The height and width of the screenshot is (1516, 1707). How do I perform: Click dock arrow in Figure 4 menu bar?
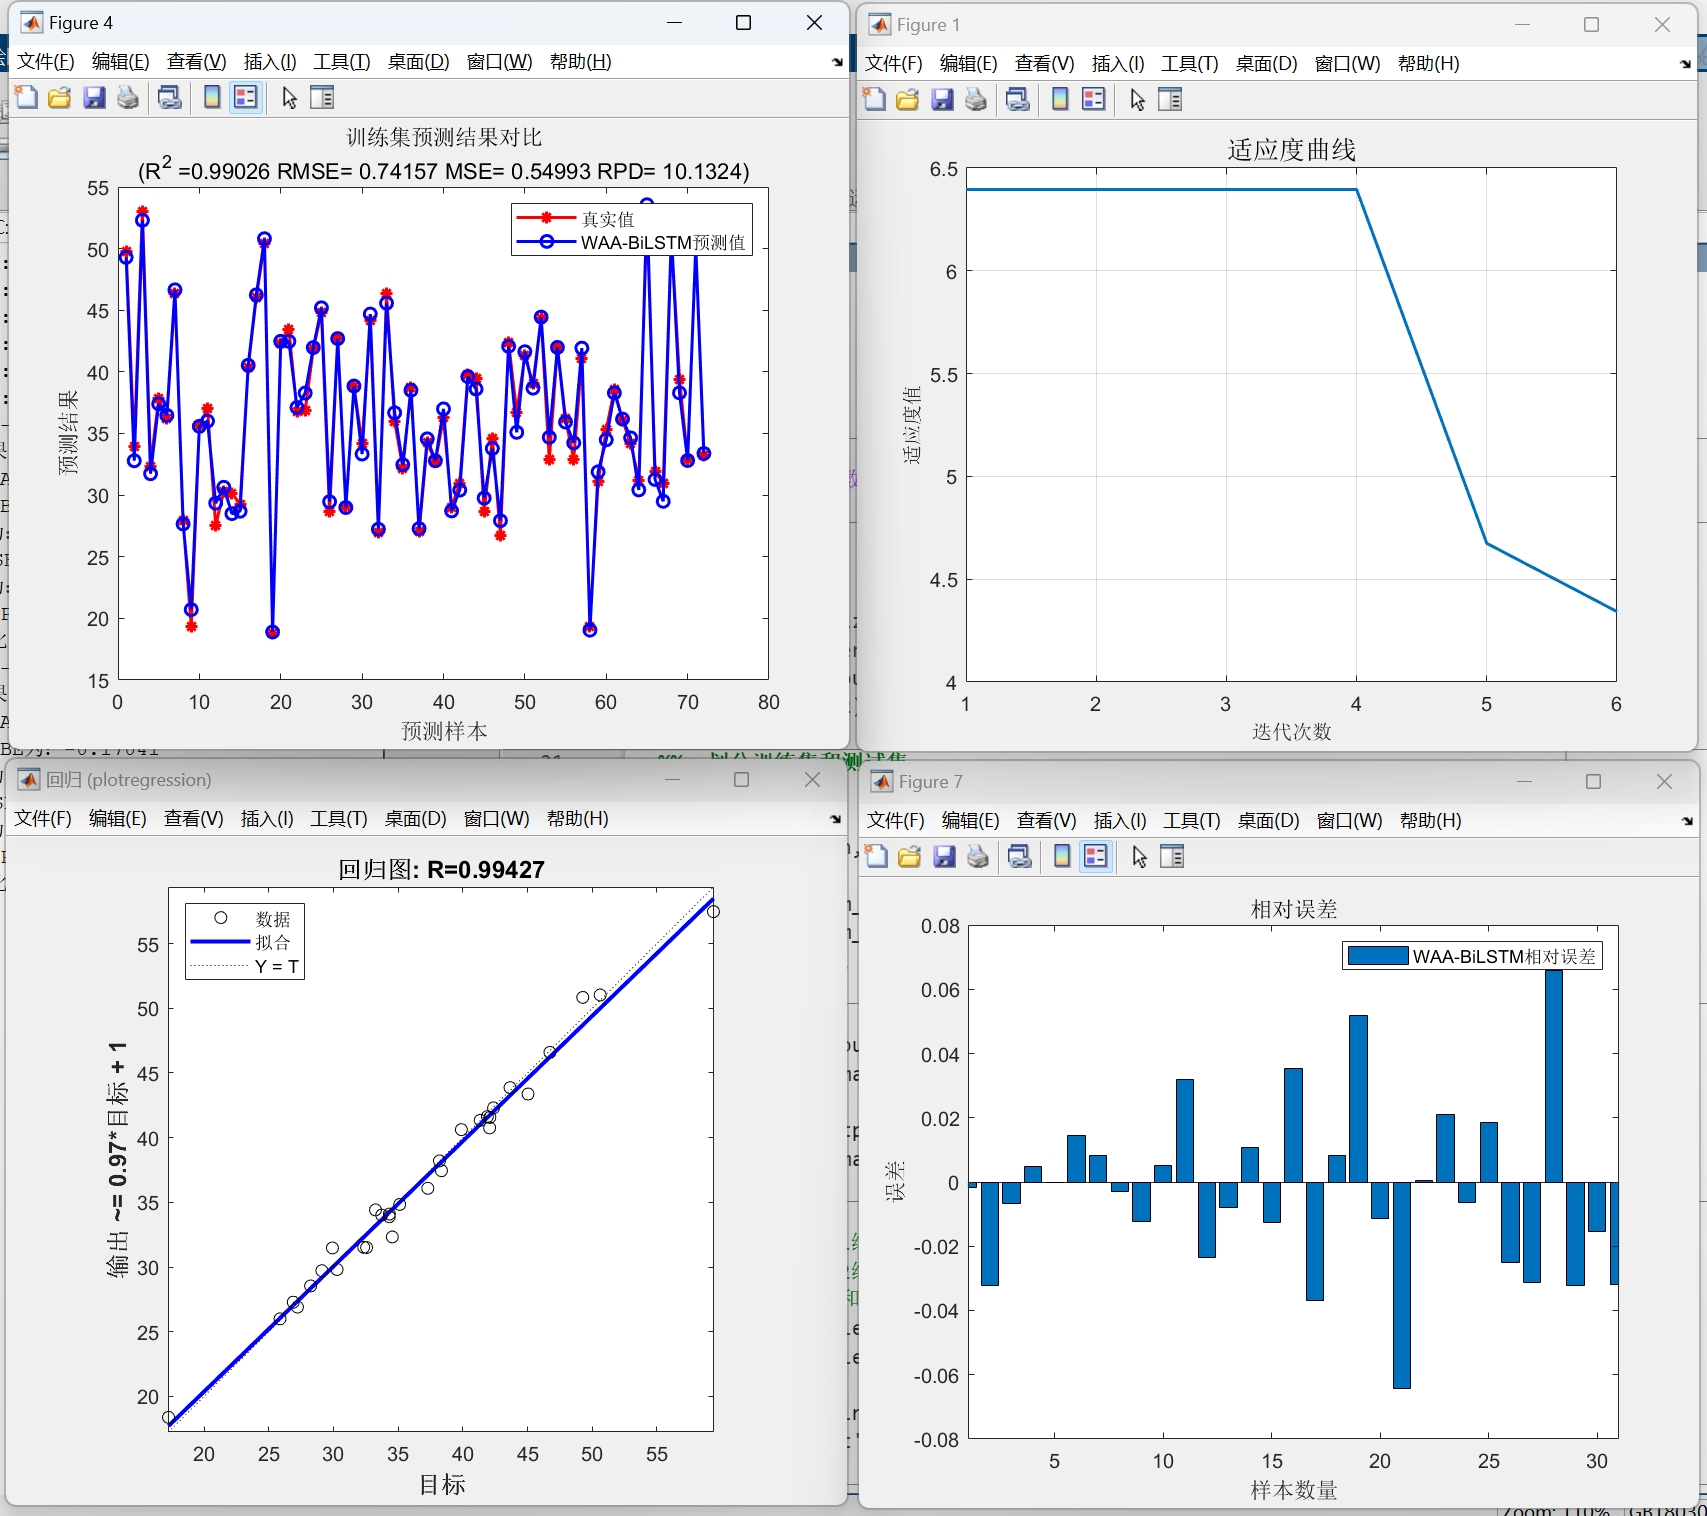pos(837,62)
